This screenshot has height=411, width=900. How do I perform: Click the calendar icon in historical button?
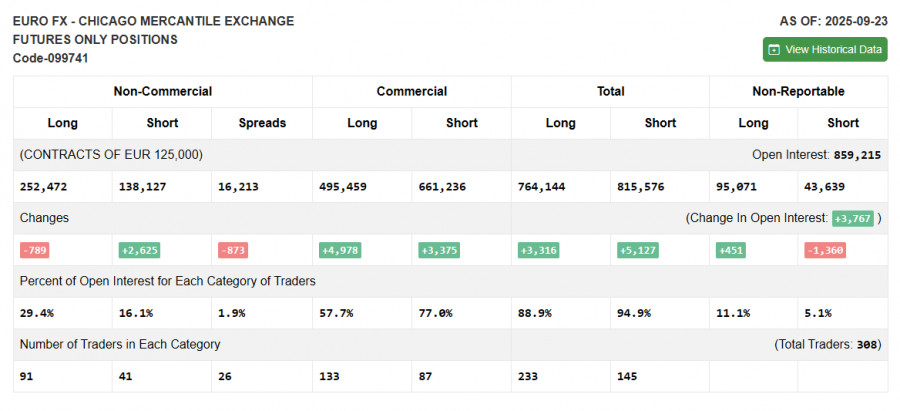(773, 49)
